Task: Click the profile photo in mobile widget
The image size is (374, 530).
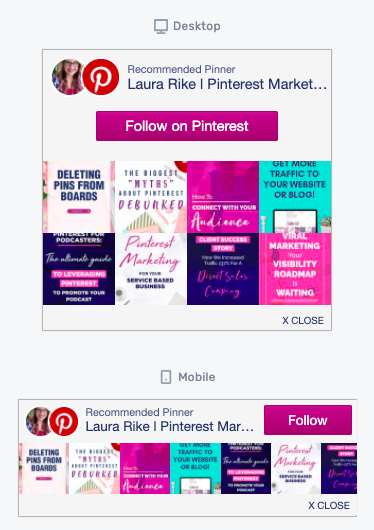Action: coord(38,421)
